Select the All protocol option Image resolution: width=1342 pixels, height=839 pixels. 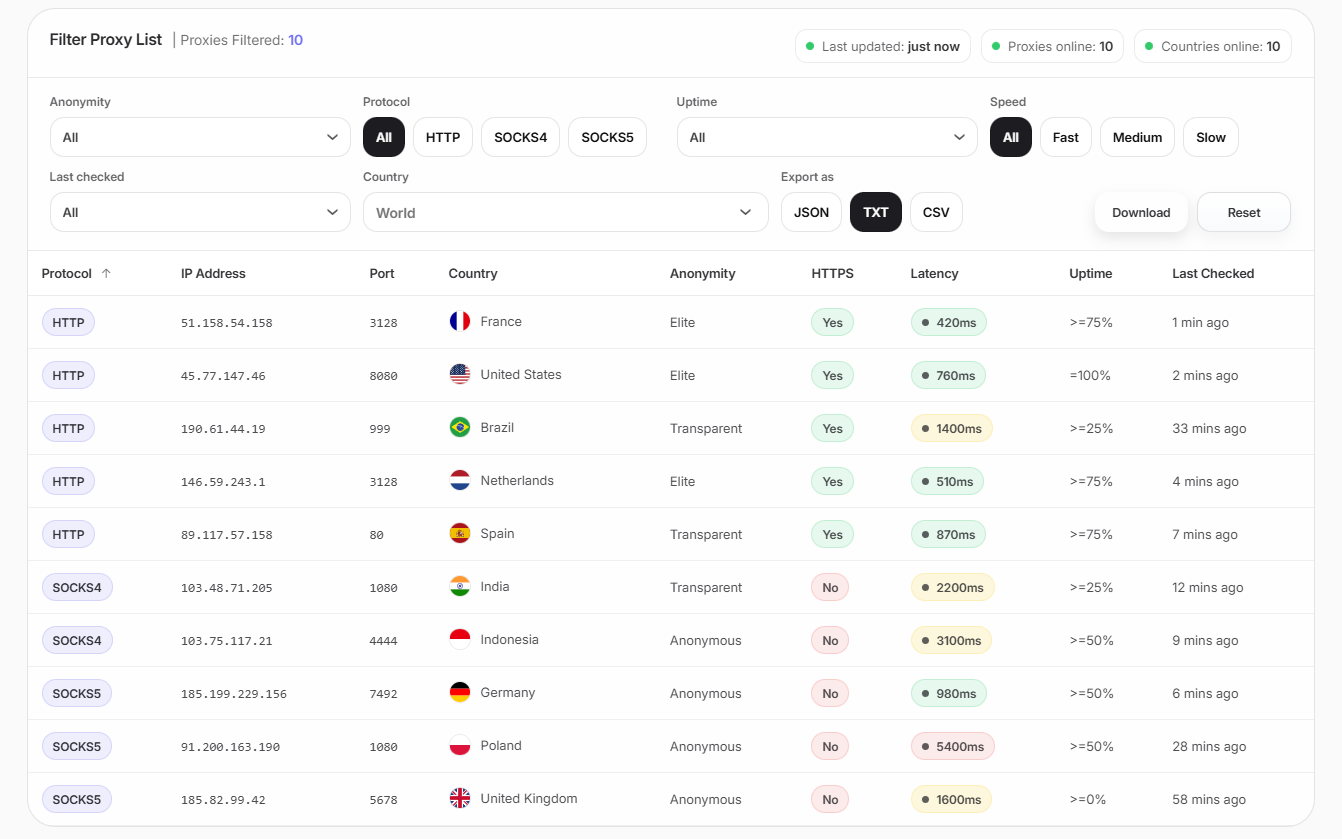(x=384, y=137)
